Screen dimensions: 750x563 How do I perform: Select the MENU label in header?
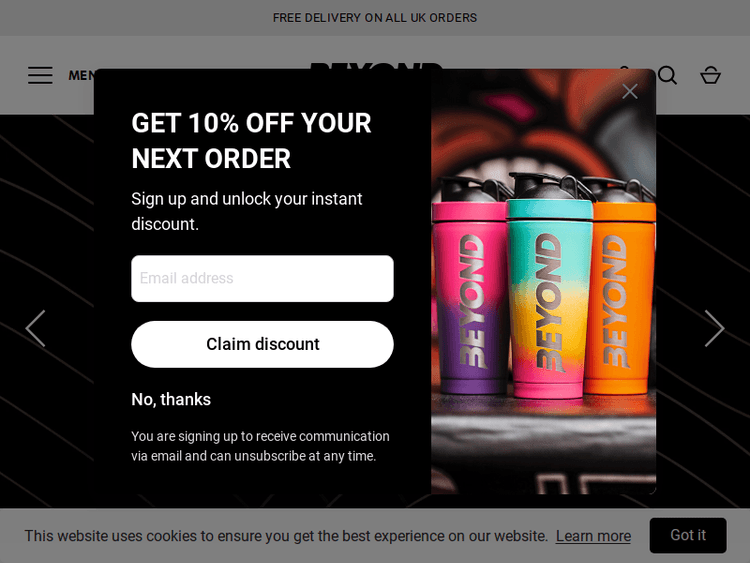click(81, 76)
